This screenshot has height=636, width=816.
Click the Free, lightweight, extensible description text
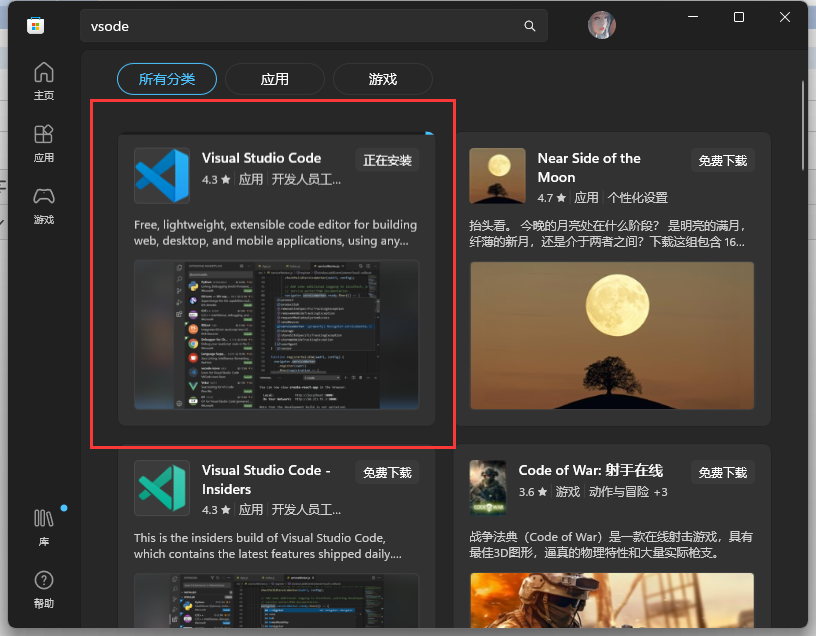pyautogui.click(x=275, y=233)
